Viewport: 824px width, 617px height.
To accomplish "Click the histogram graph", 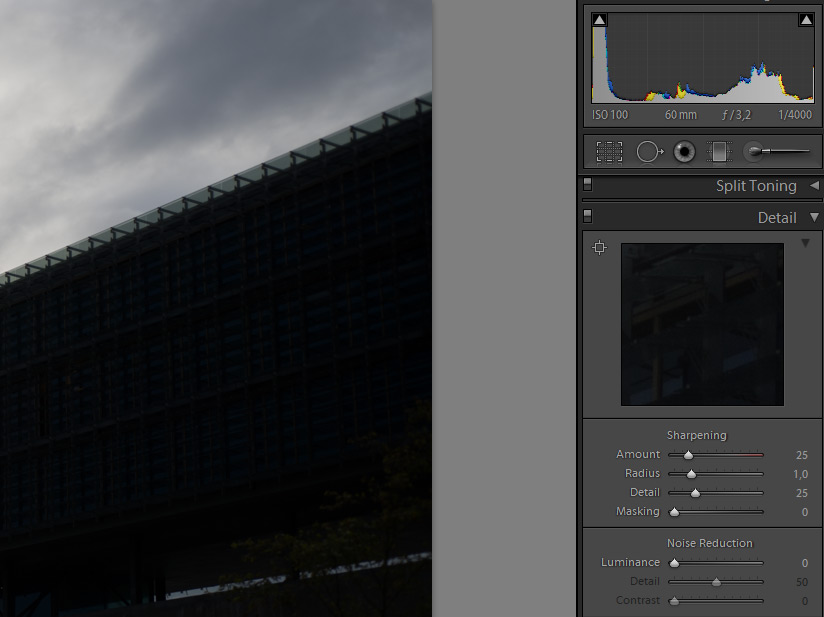I will pyautogui.click(x=703, y=58).
